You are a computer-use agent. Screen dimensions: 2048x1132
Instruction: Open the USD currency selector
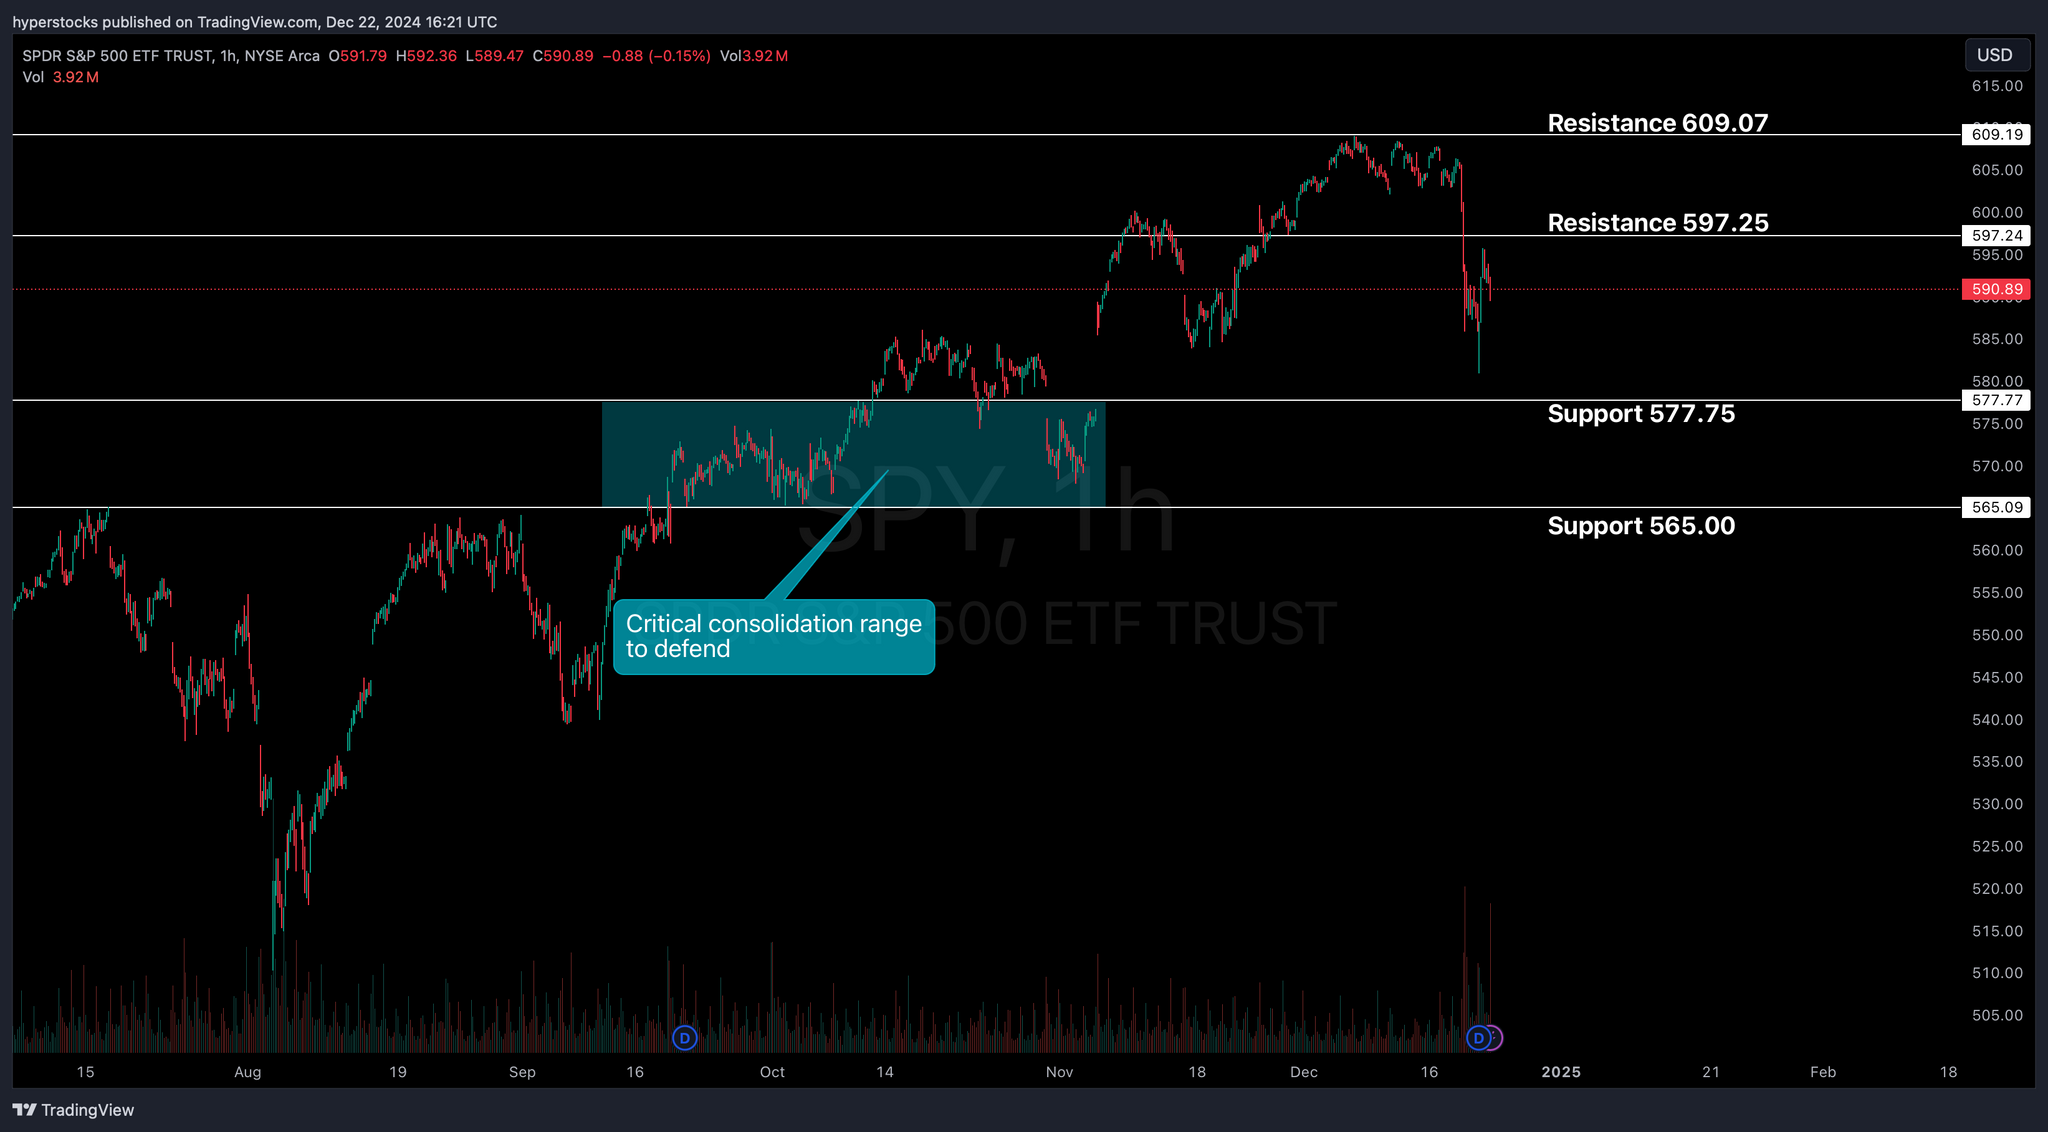pyautogui.click(x=1995, y=55)
